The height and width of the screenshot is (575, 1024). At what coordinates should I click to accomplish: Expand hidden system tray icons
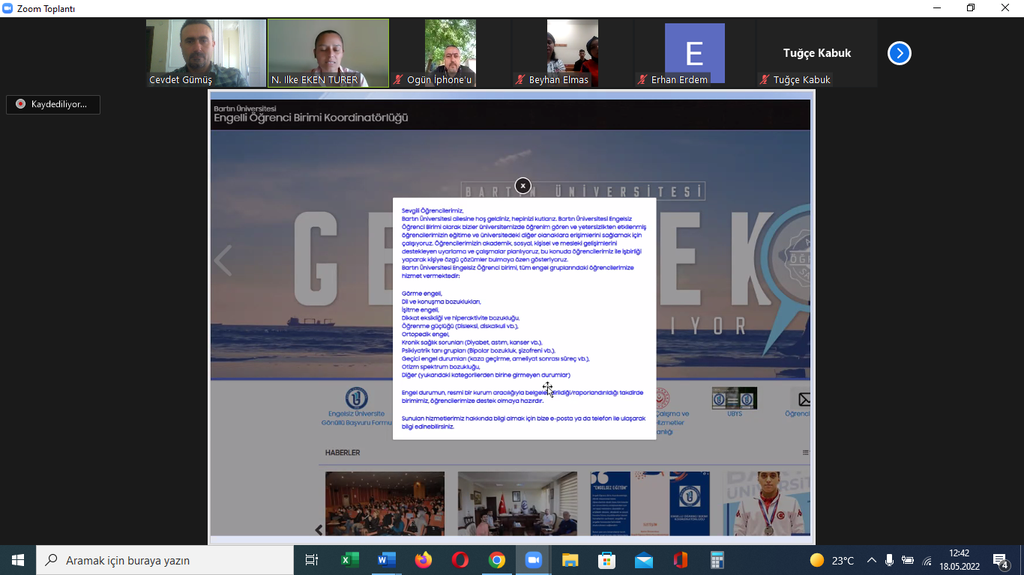[x=871, y=560]
